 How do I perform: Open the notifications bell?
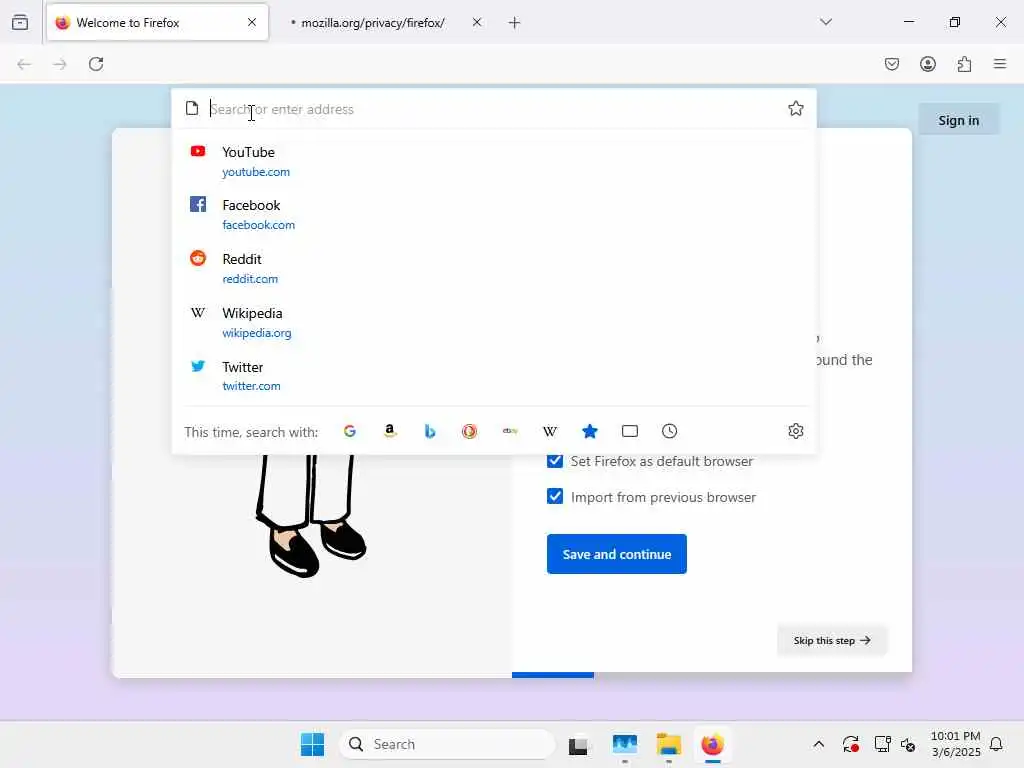[996, 744]
